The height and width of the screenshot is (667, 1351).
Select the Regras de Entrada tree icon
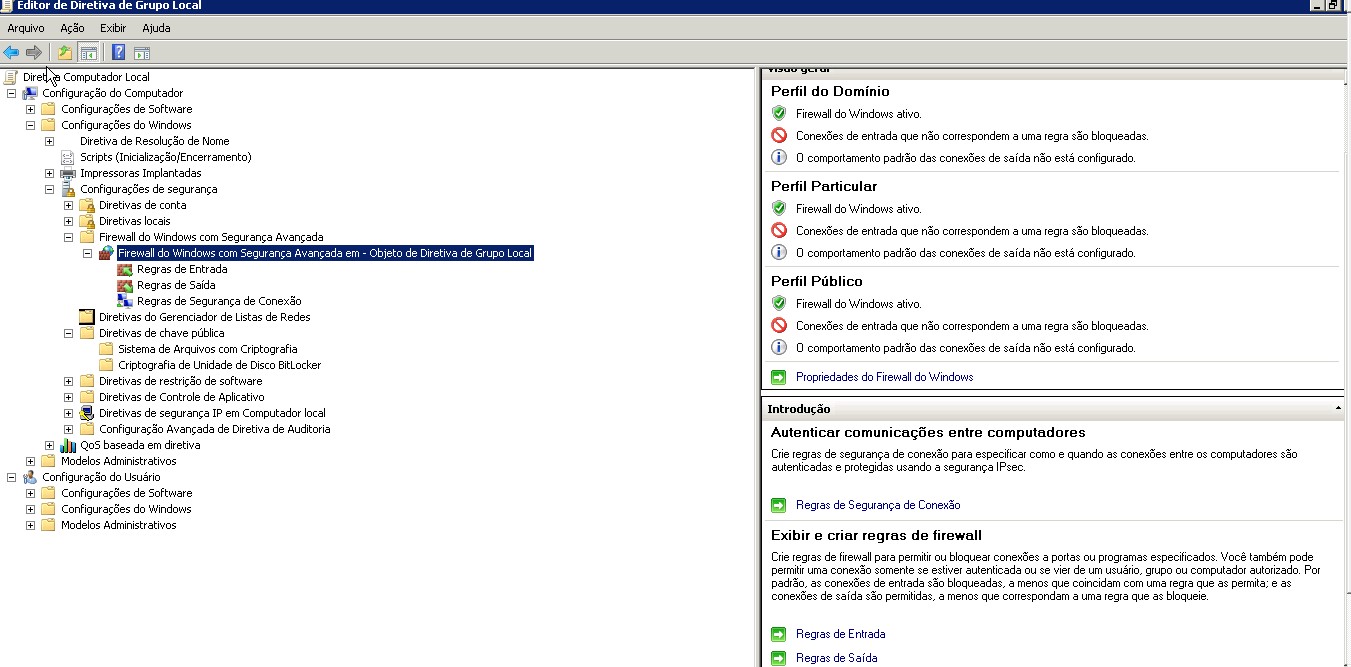tap(125, 269)
